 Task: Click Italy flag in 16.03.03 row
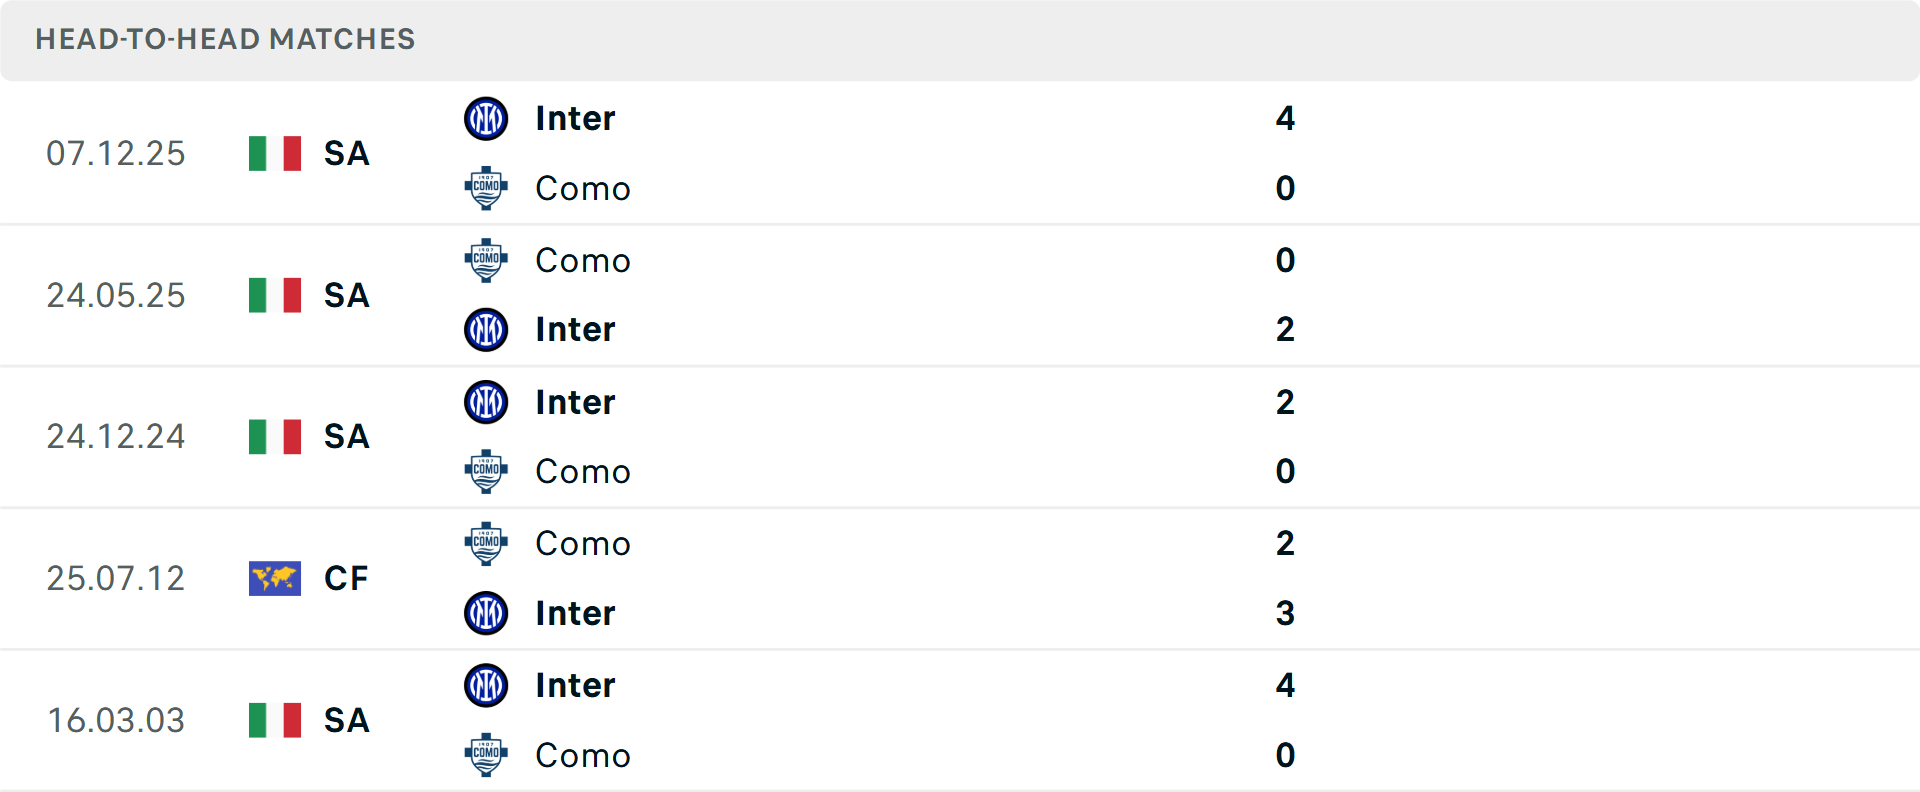pos(275,720)
